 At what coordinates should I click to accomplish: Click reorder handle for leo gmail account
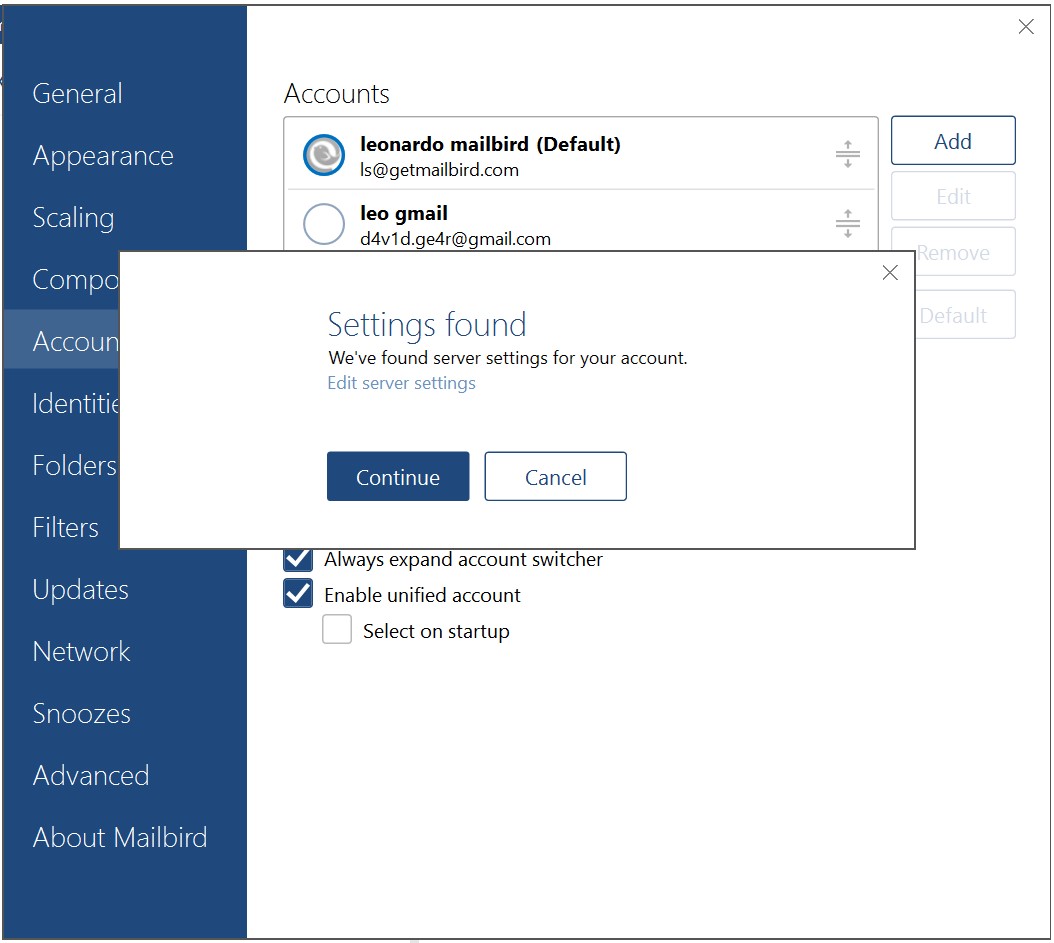(x=848, y=223)
